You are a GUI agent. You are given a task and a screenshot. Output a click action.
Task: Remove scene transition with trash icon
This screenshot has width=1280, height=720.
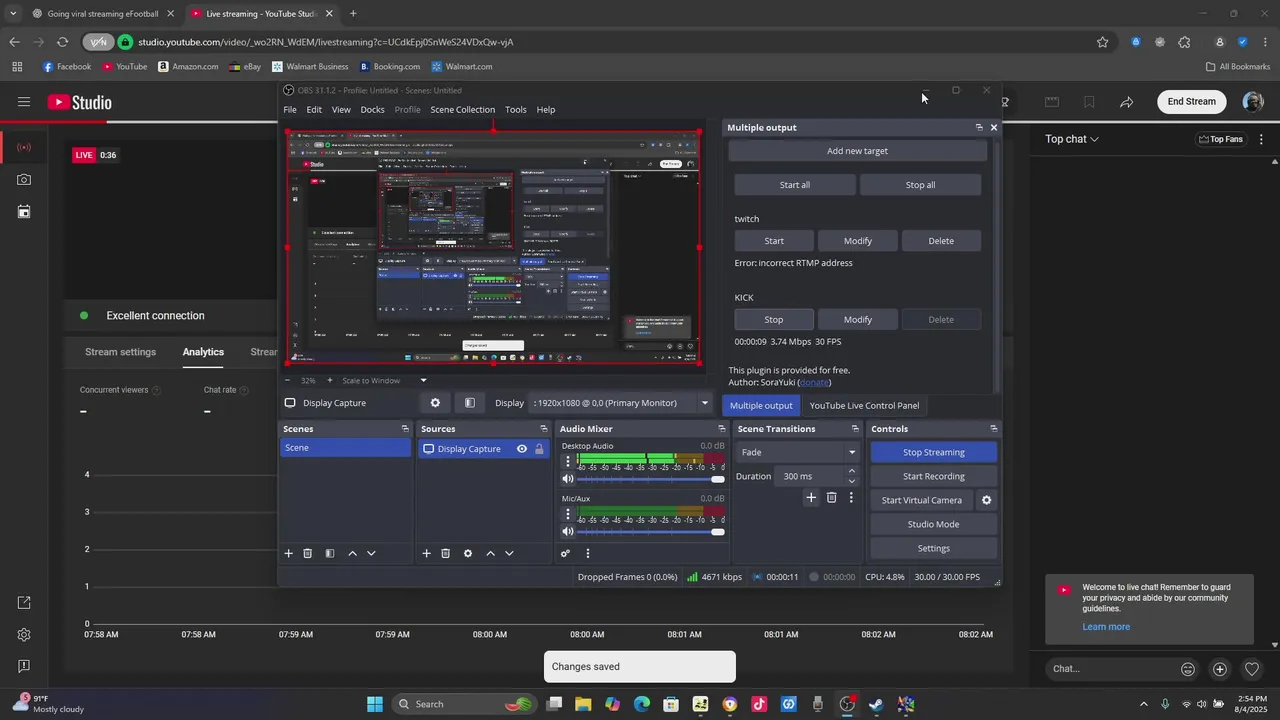pyautogui.click(x=831, y=497)
